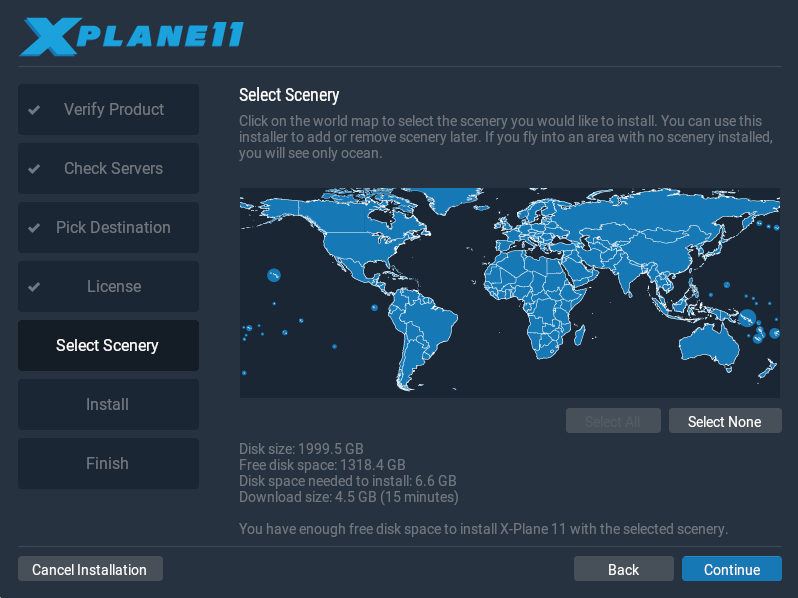The width and height of the screenshot is (798, 598).
Task: Click the Verify Product checkmark icon
Action: 34,110
